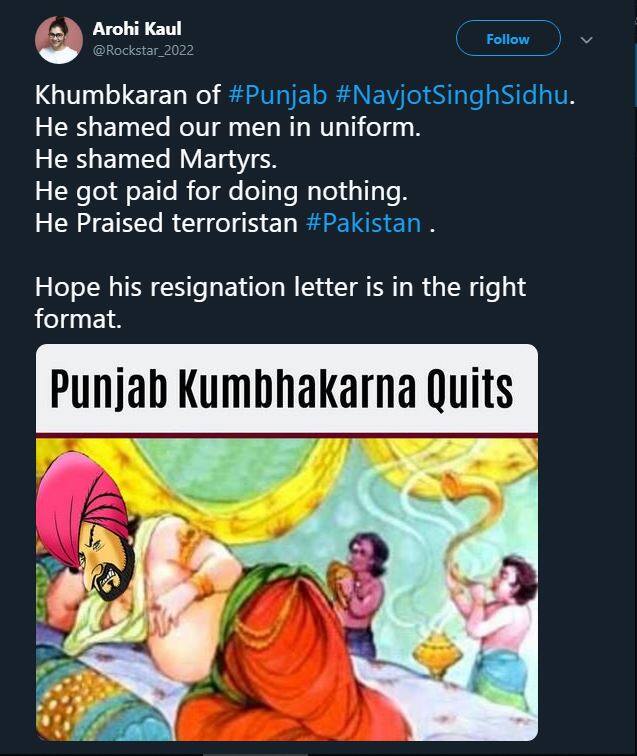This screenshot has width=637, height=756.
Task: Click the Follow button
Action: [507, 39]
